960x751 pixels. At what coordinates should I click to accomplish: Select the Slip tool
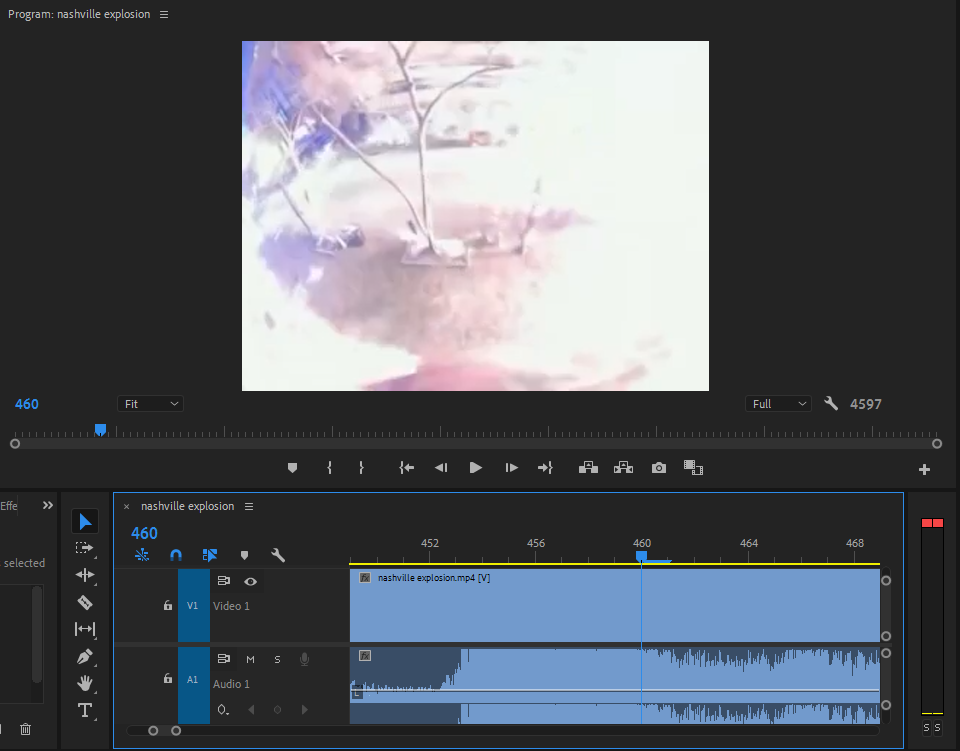pyautogui.click(x=84, y=629)
